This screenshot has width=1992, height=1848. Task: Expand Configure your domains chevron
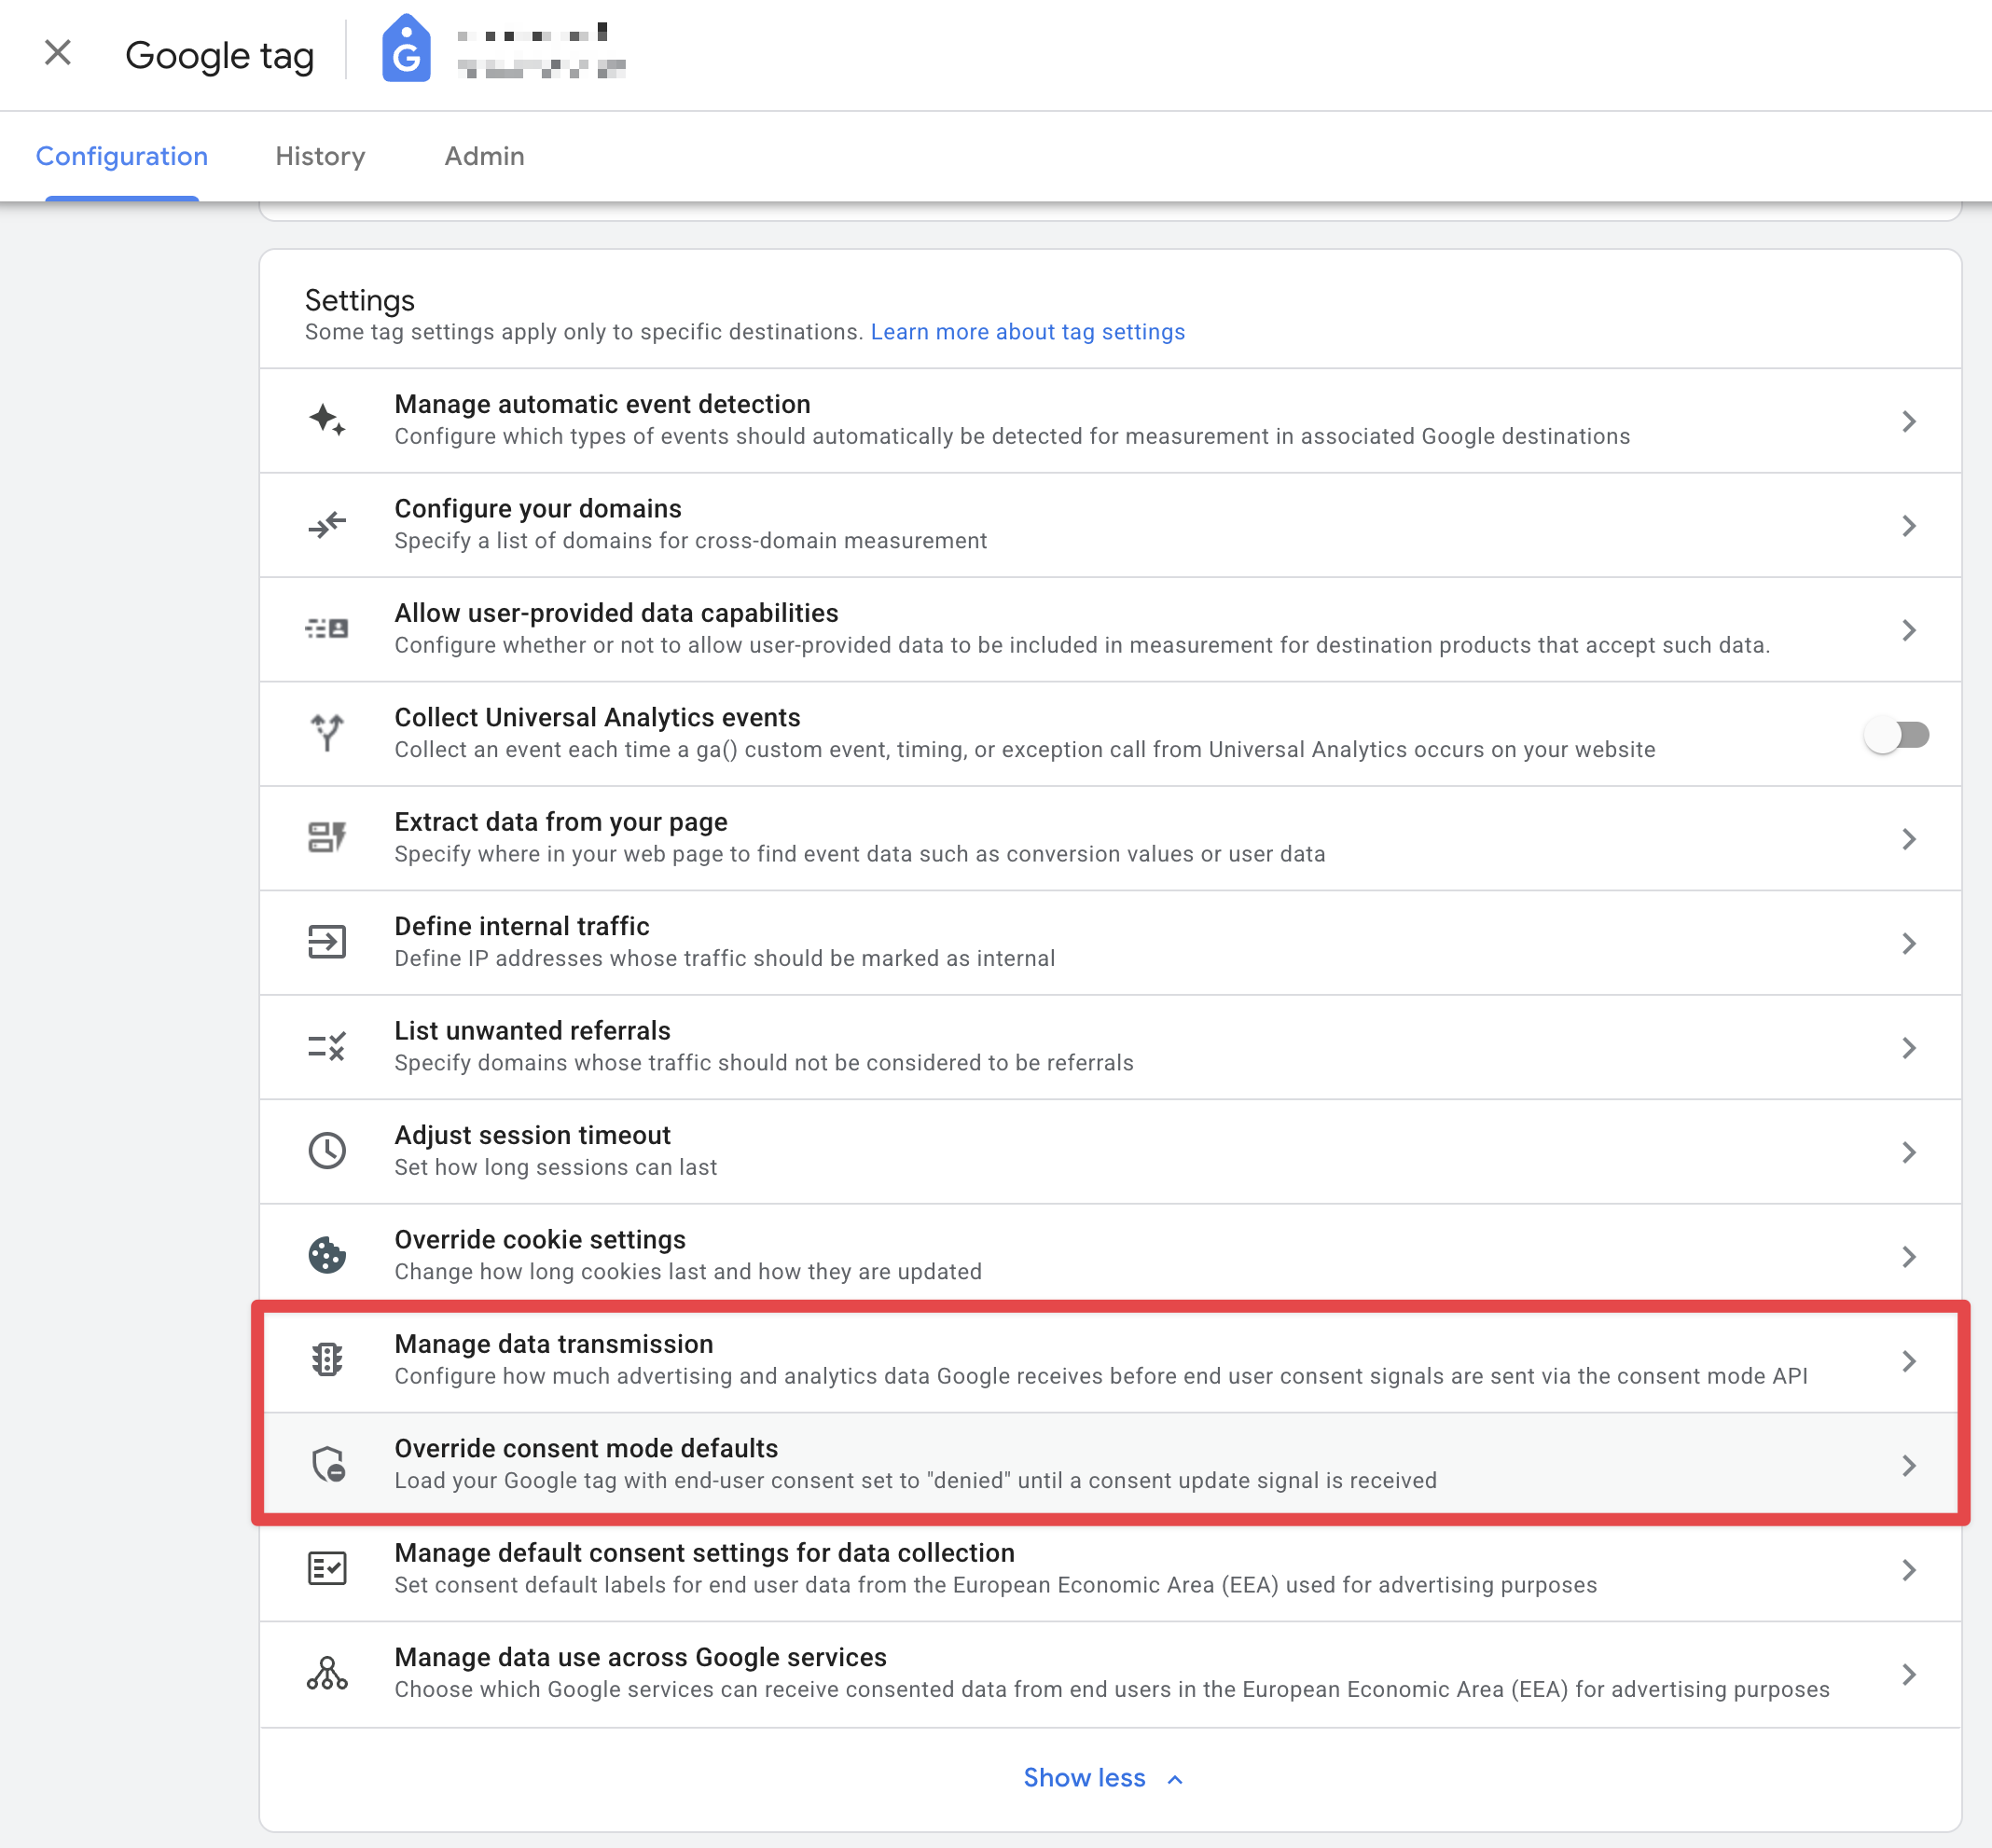pos(1909,526)
